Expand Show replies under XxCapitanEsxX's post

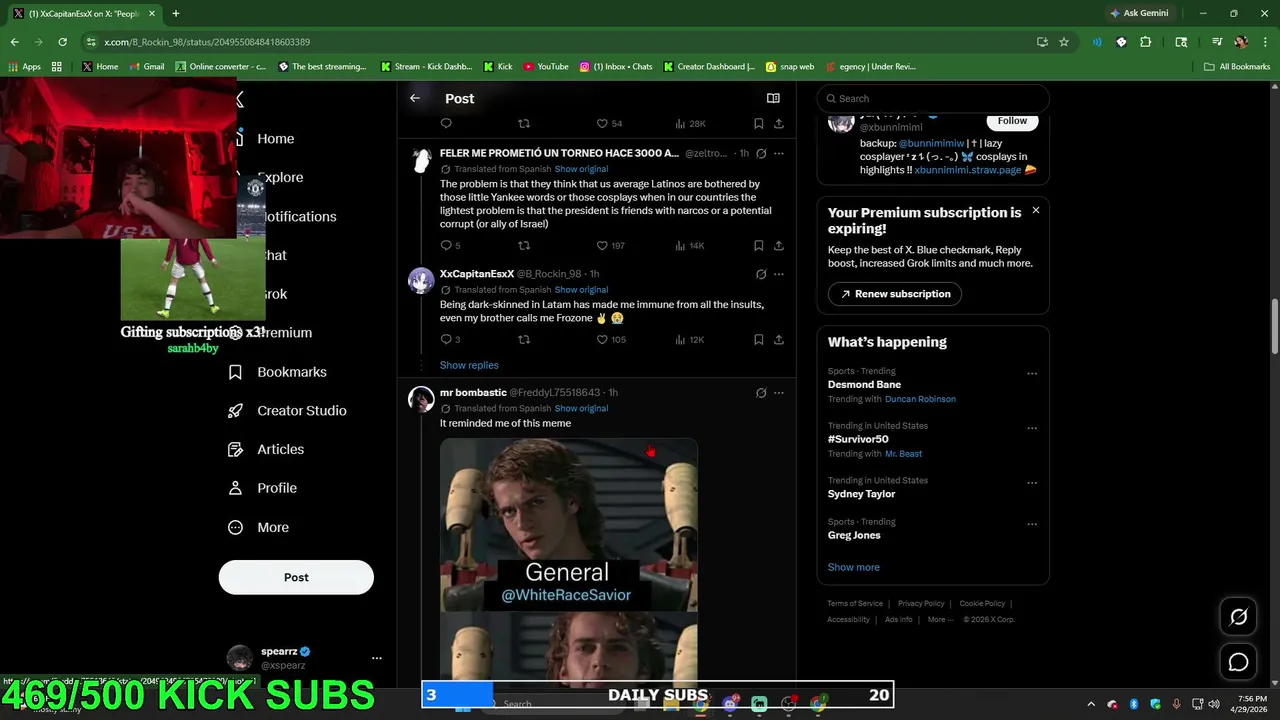tap(469, 365)
